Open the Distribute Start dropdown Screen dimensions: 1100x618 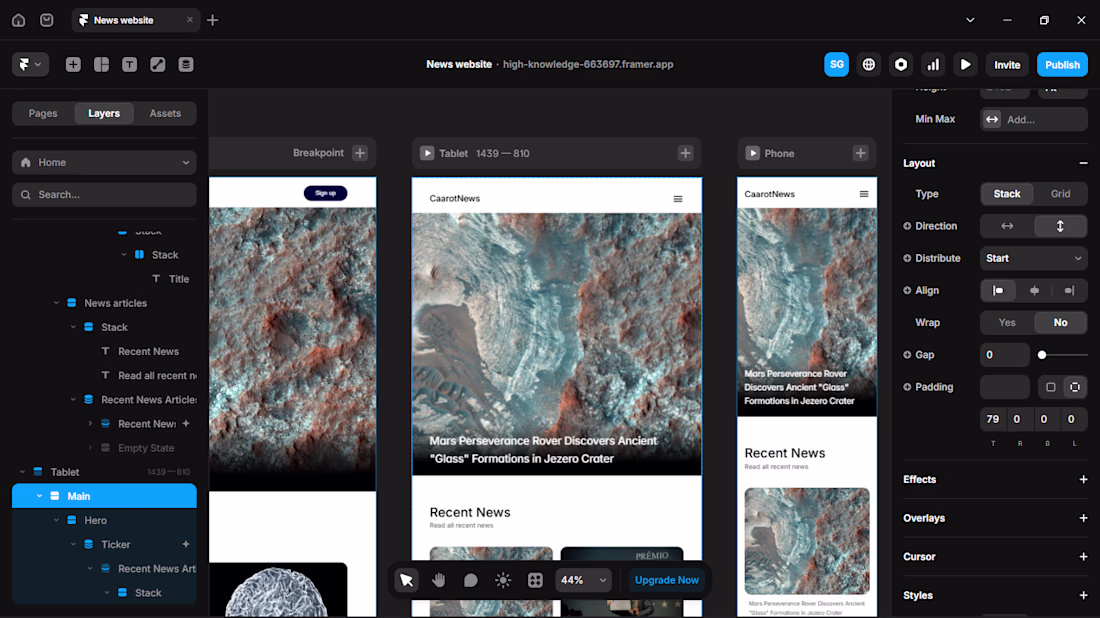1033,258
